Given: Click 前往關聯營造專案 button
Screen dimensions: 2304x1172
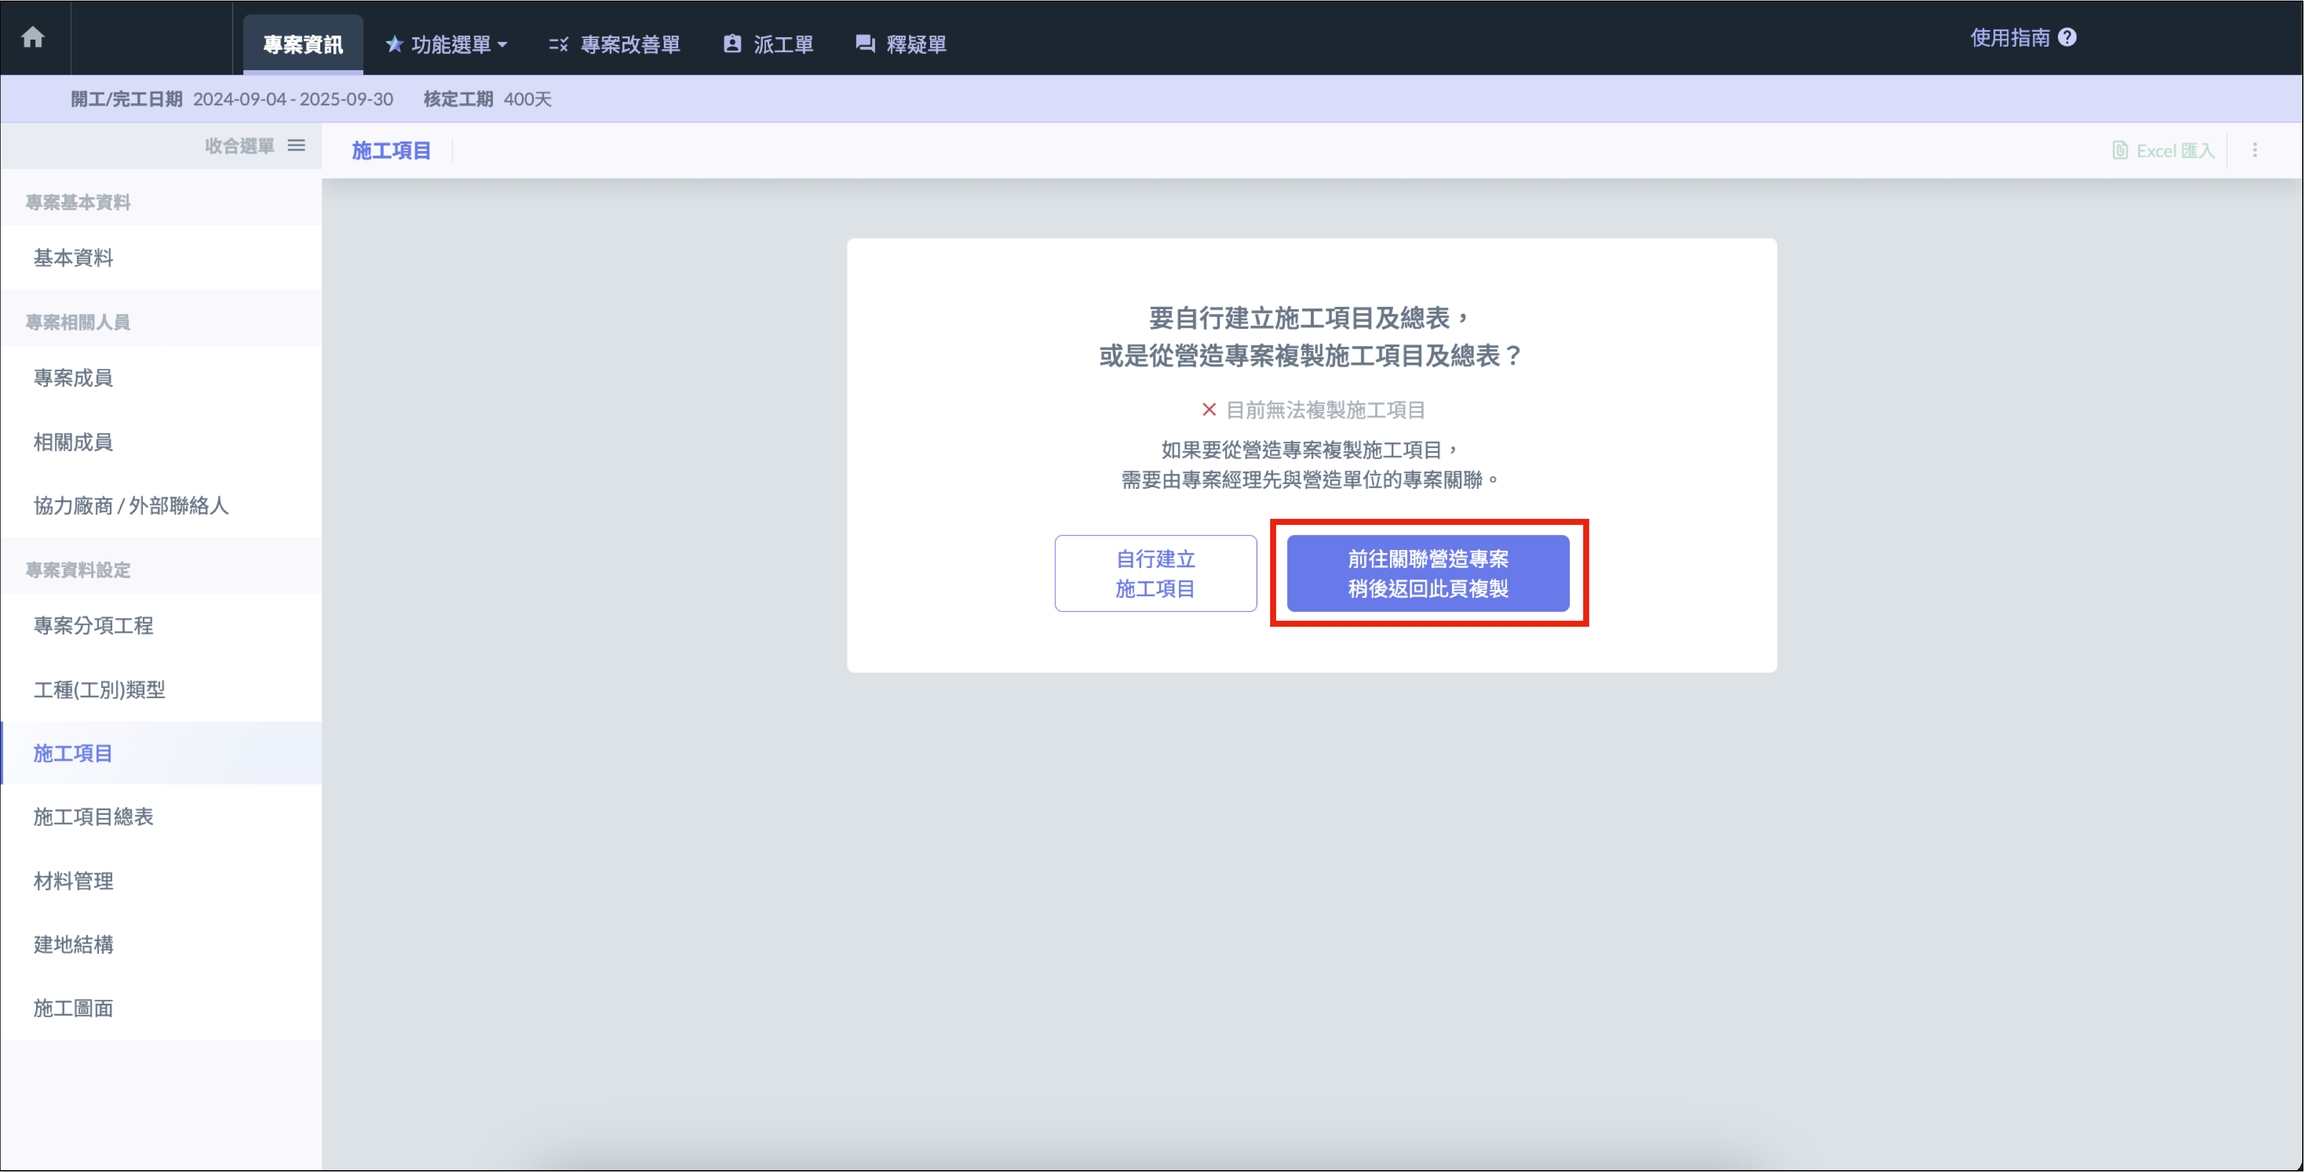Looking at the screenshot, I should coord(1427,573).
